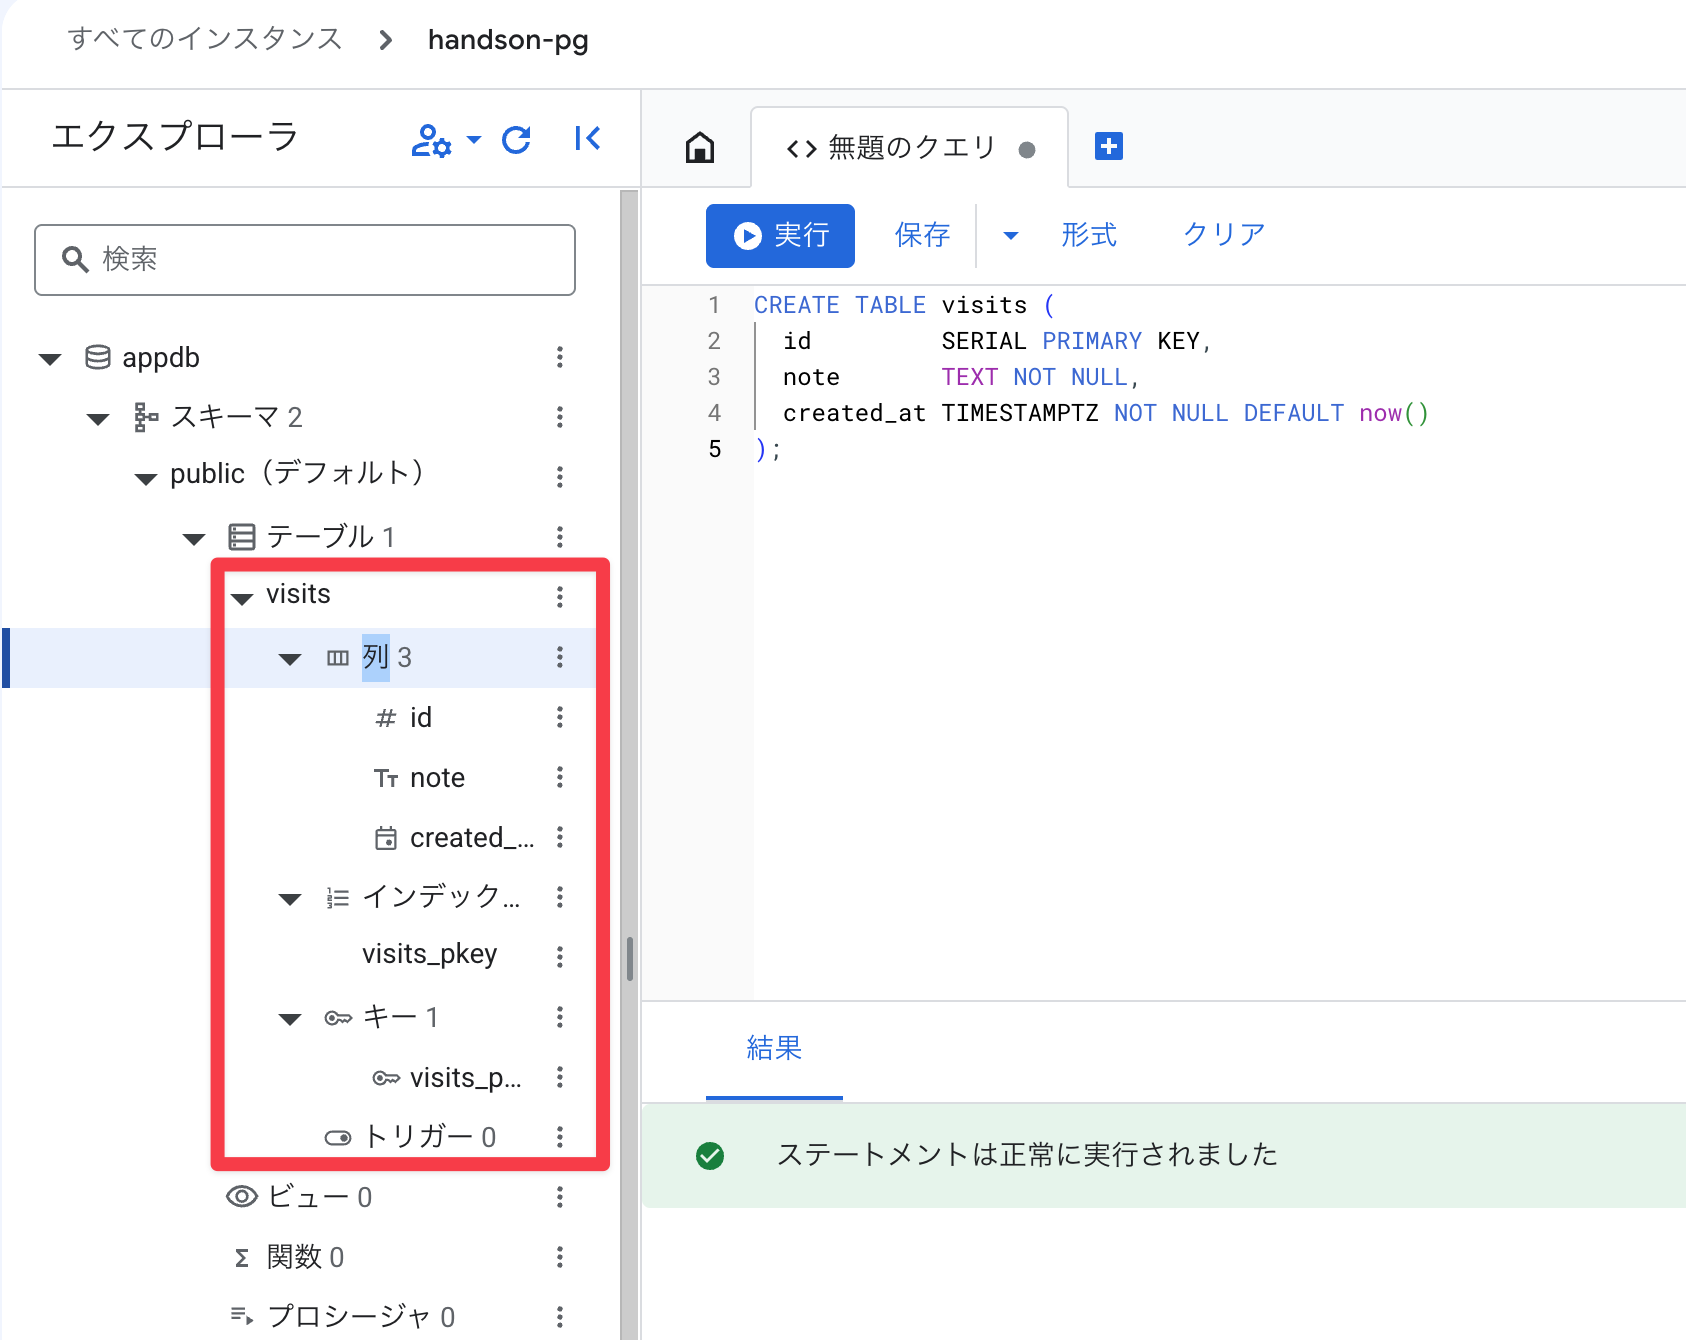Collapse the explorer panel

click(587, 139)
